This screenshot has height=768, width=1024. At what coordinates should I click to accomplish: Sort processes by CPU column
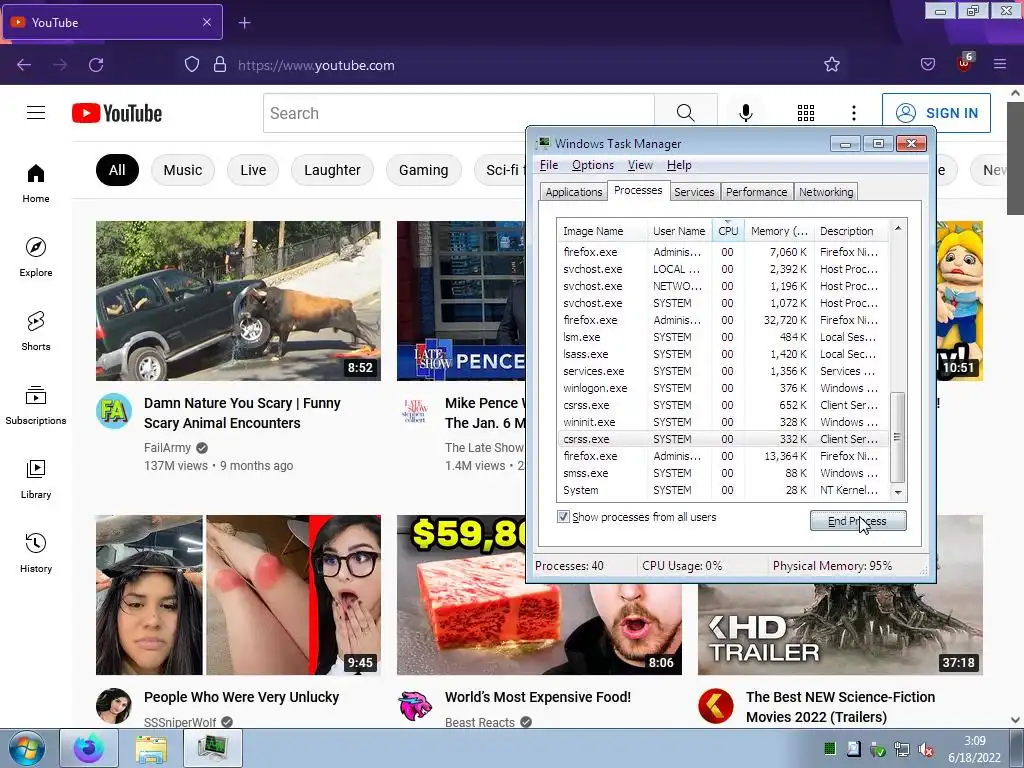pyautogui.click(x=728, y=231)
